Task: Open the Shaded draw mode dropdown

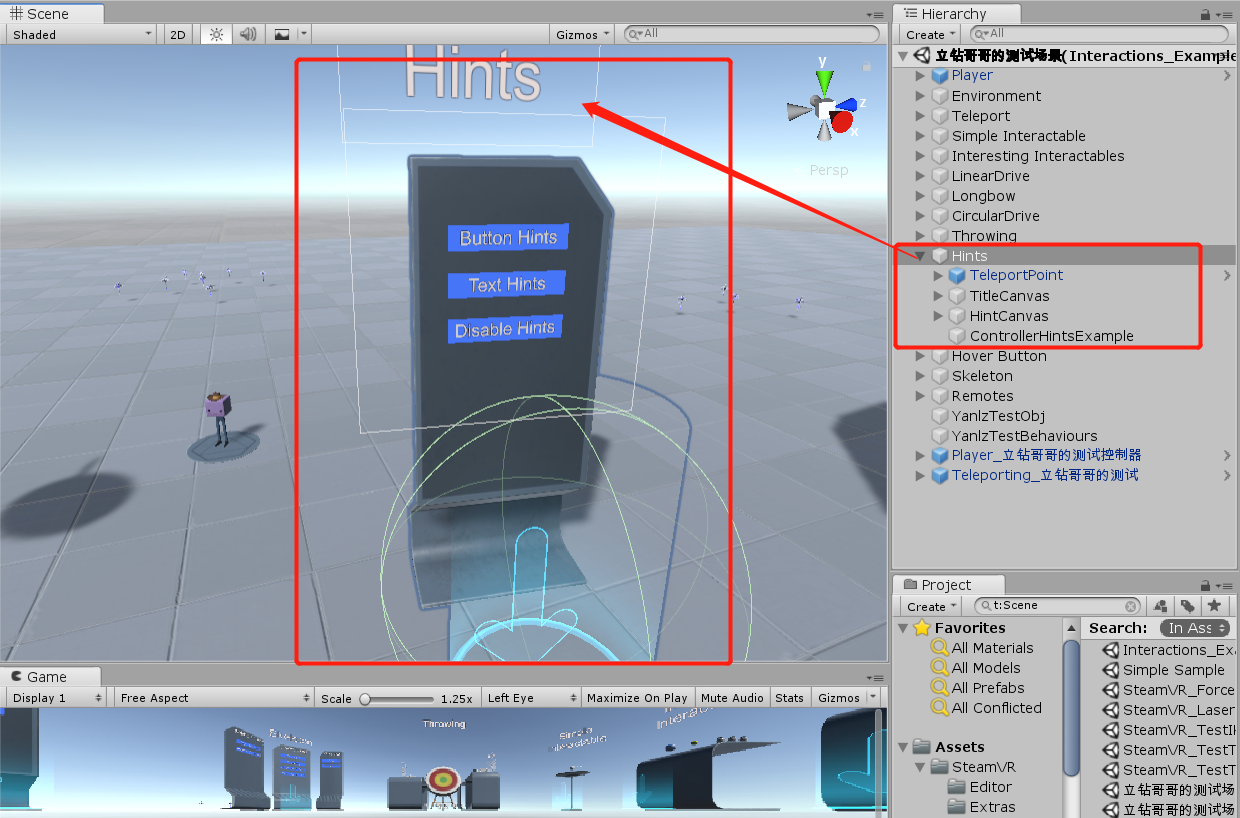Action: click(80, 33)
